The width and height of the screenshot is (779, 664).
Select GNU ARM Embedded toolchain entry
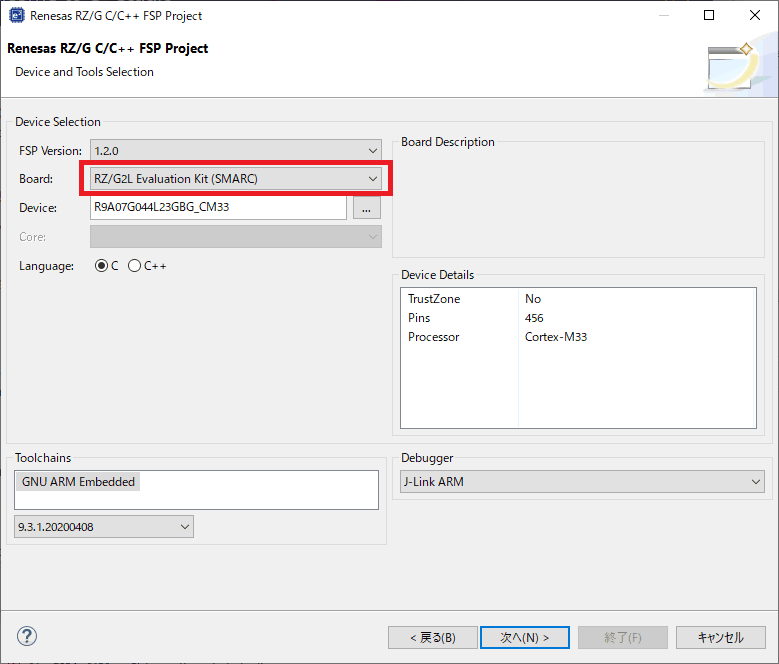pos(78,482)
